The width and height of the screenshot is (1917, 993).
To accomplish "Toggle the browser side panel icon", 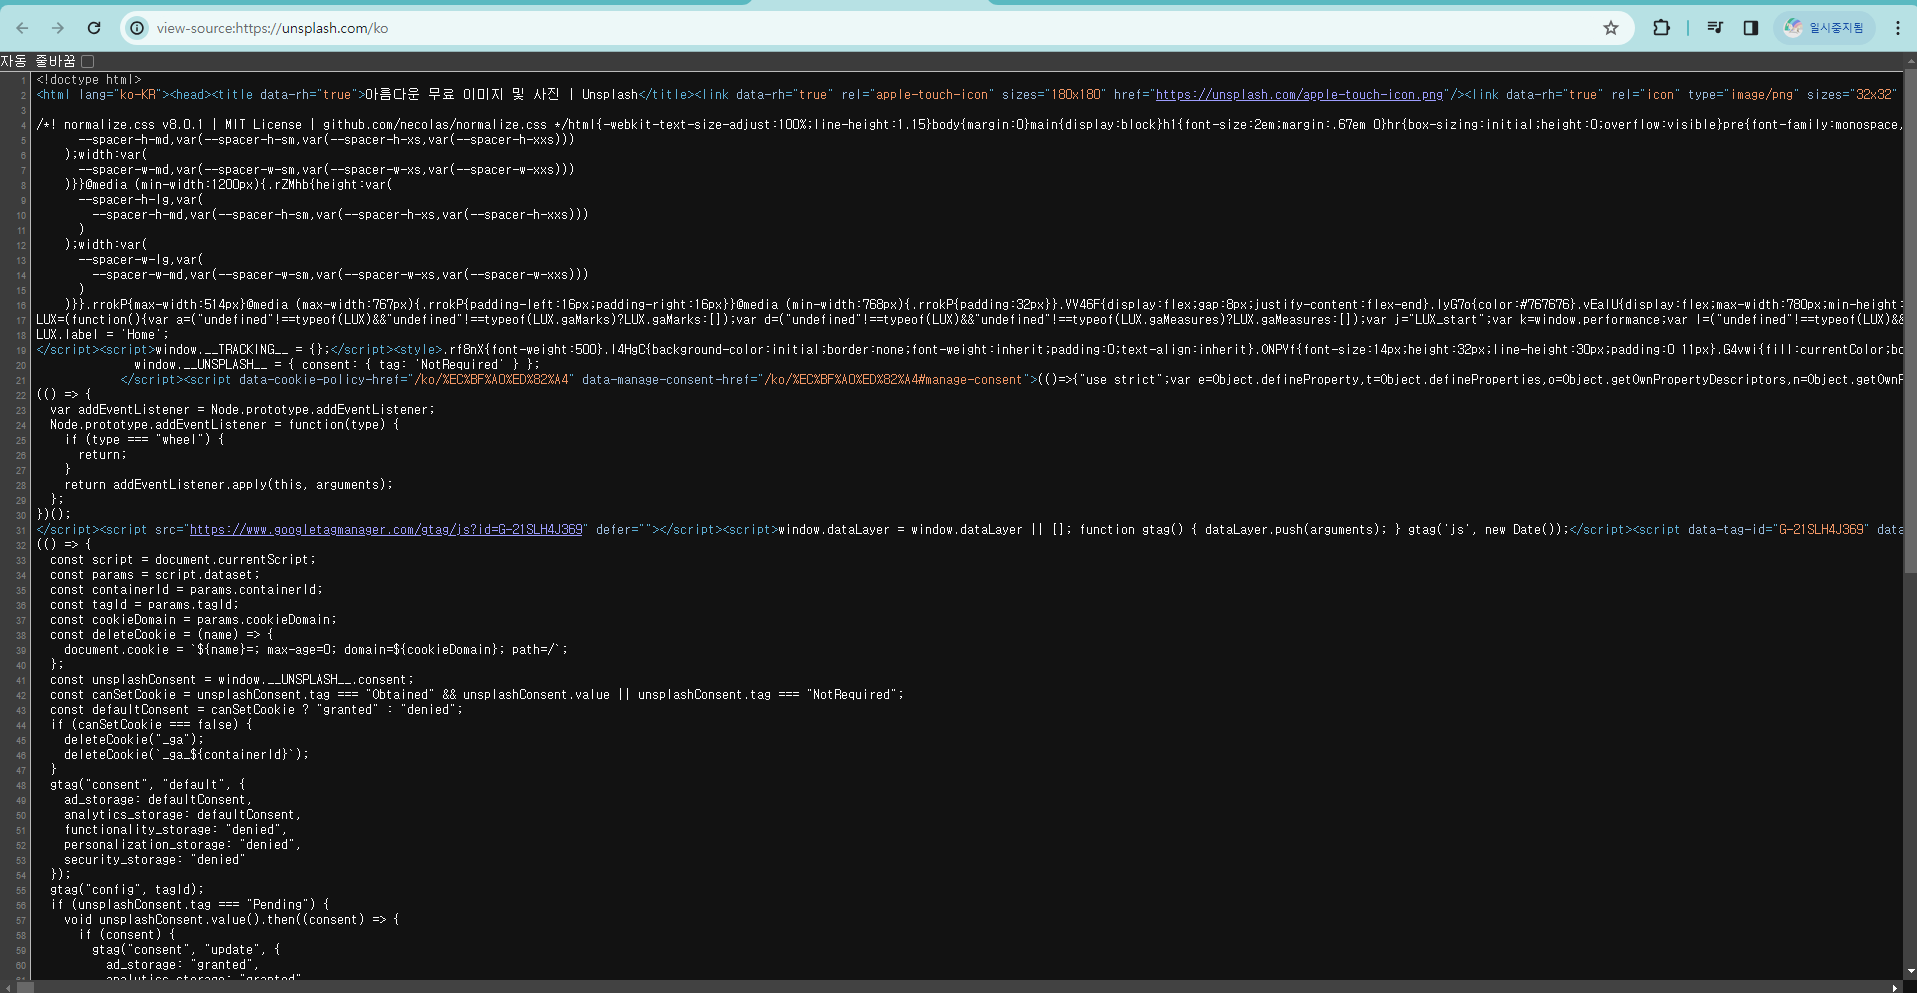I will 1750,28.
